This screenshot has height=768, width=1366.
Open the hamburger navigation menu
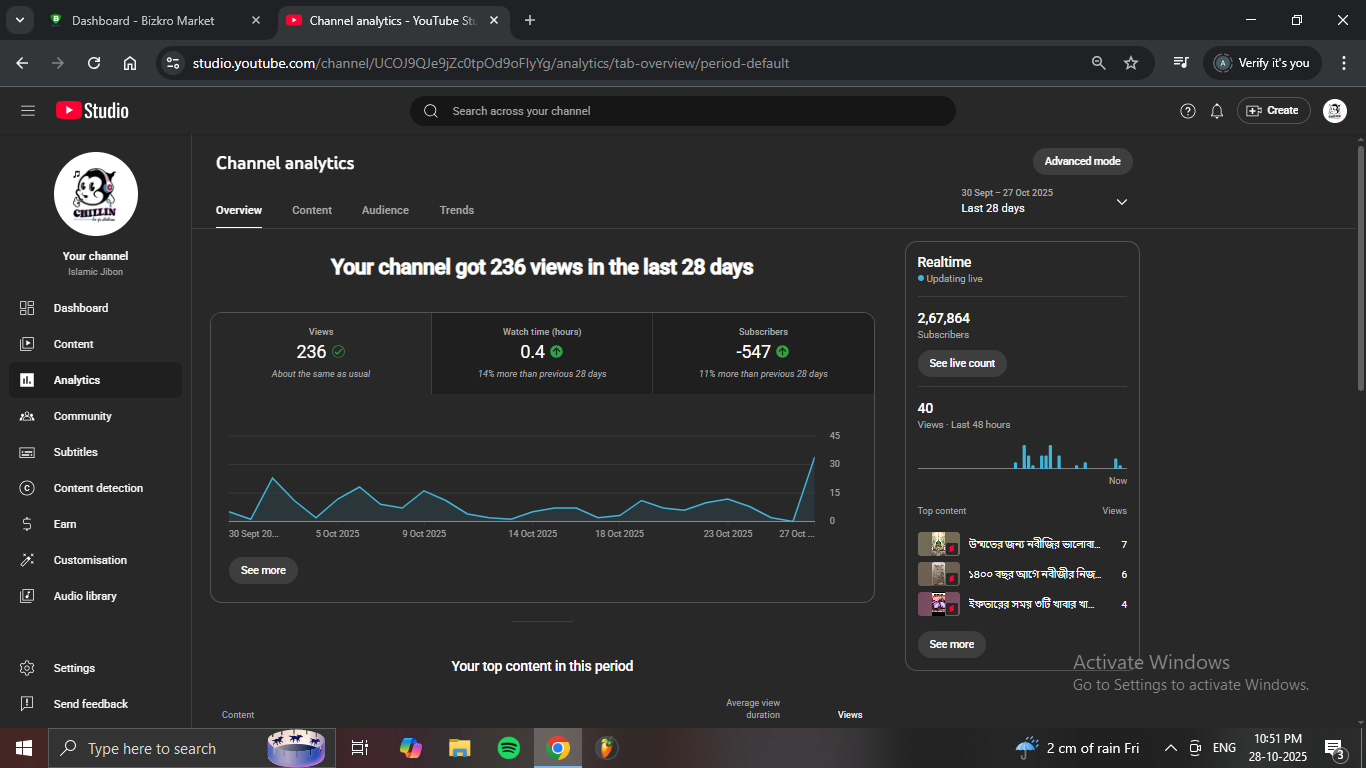(28, 111)
